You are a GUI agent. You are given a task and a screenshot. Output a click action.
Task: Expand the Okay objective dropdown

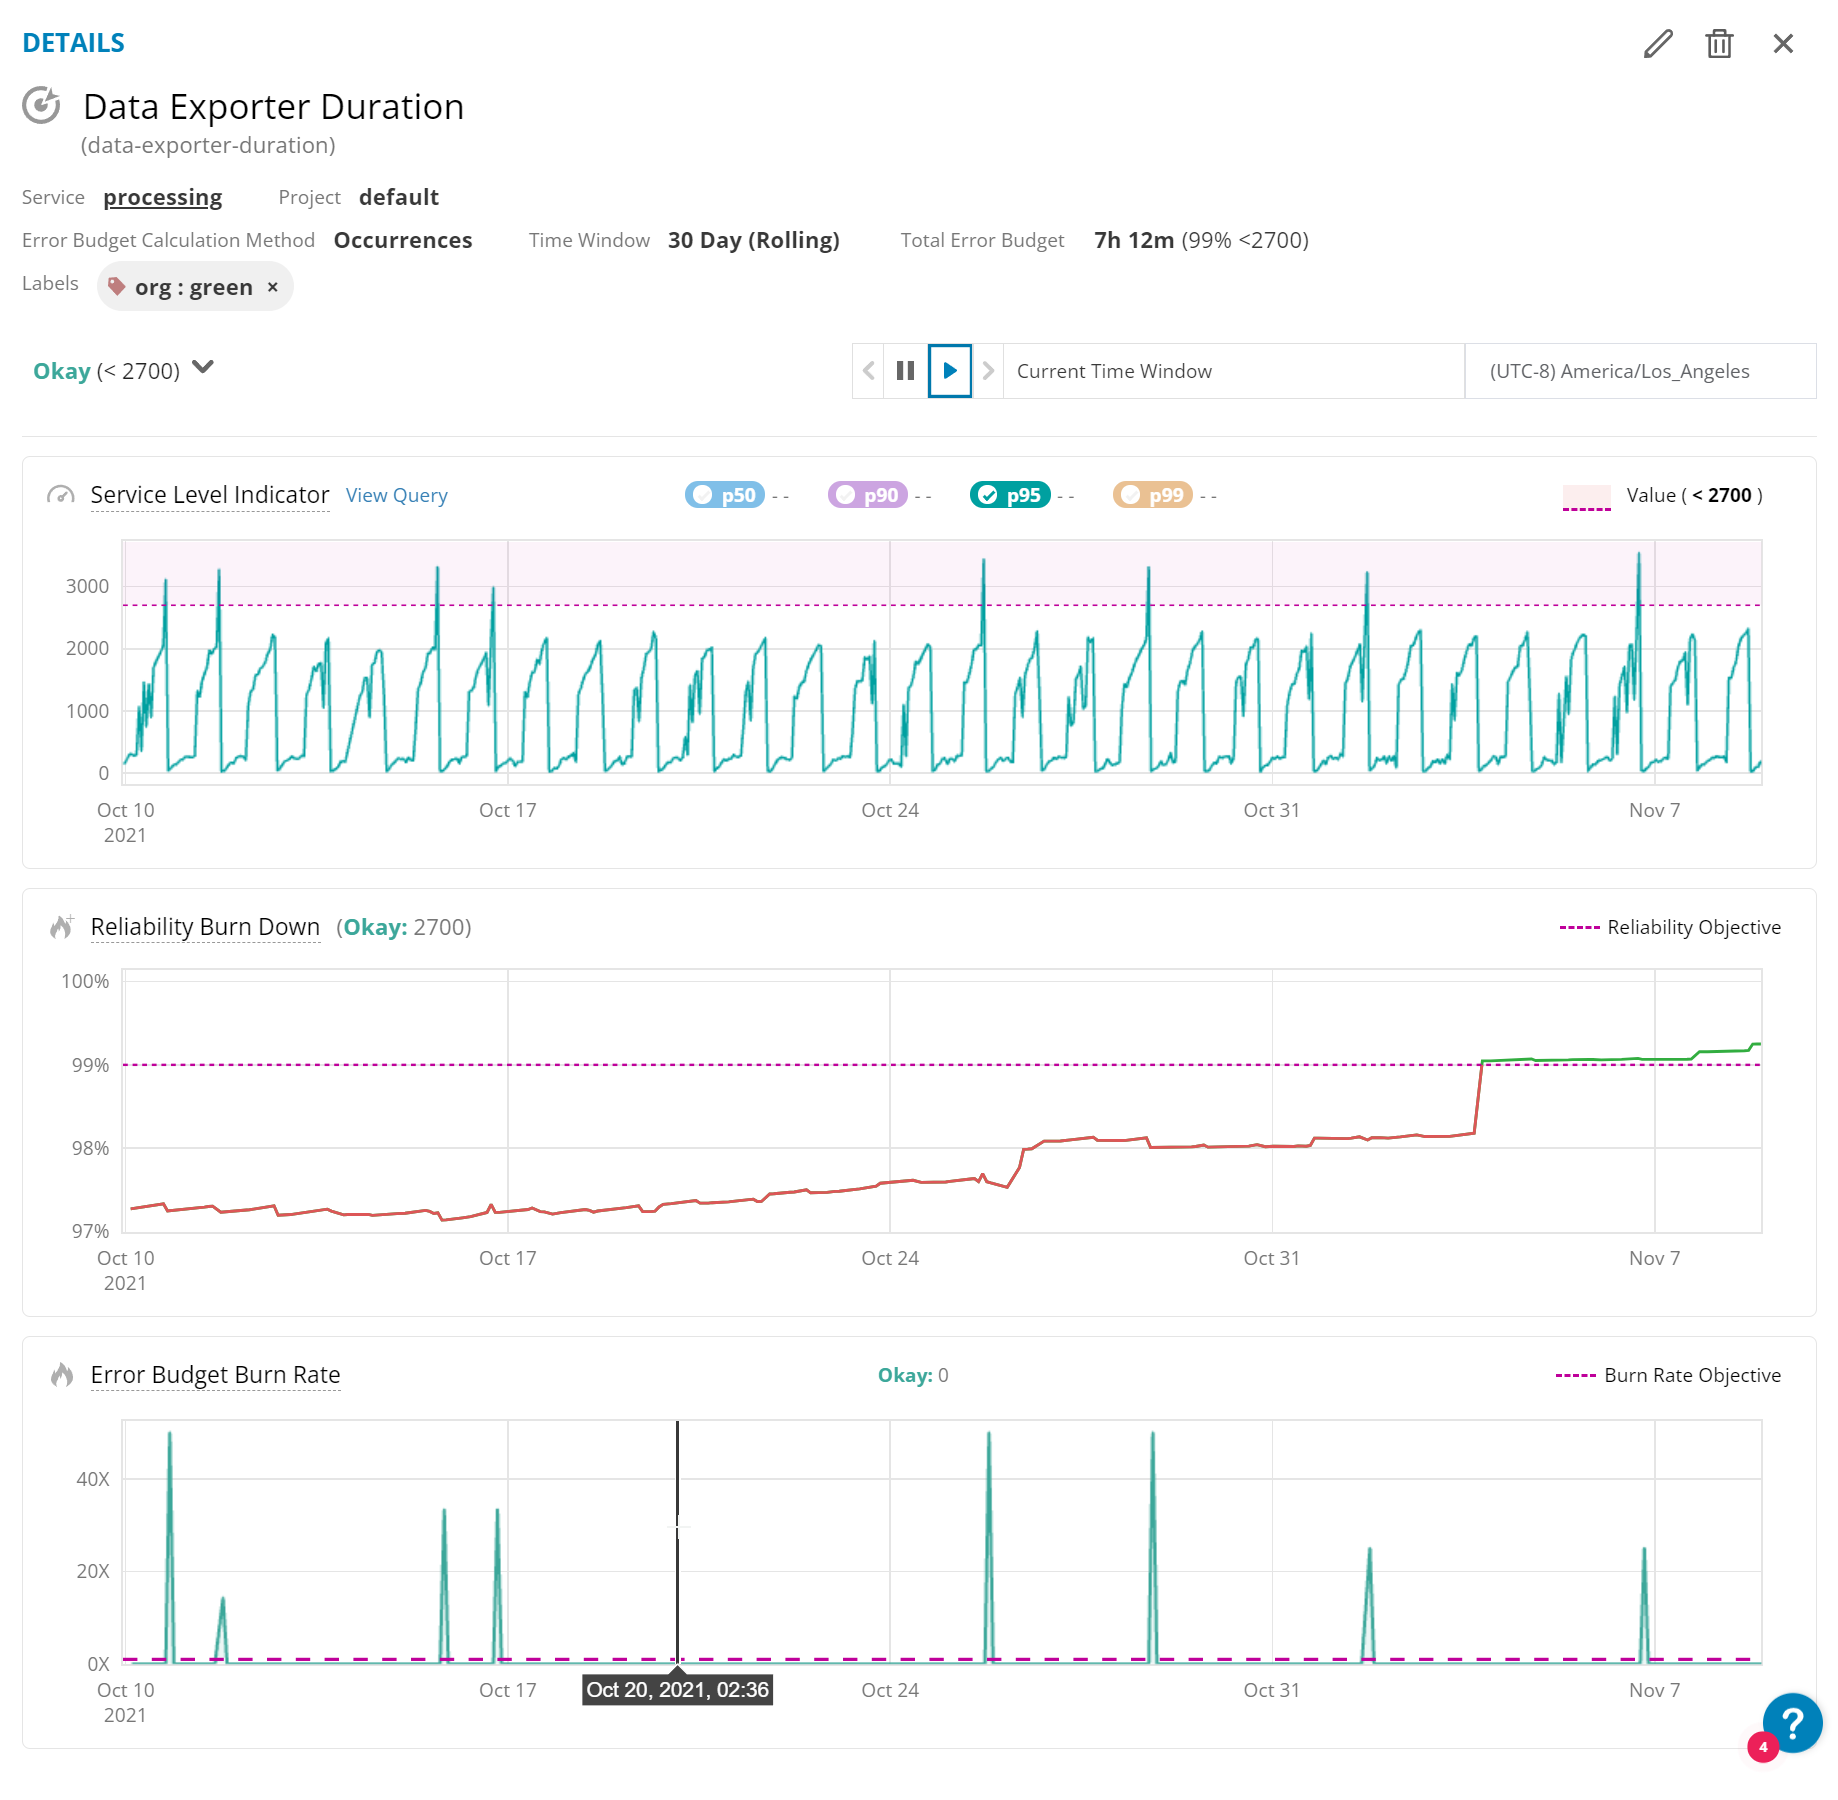(203, 368)
